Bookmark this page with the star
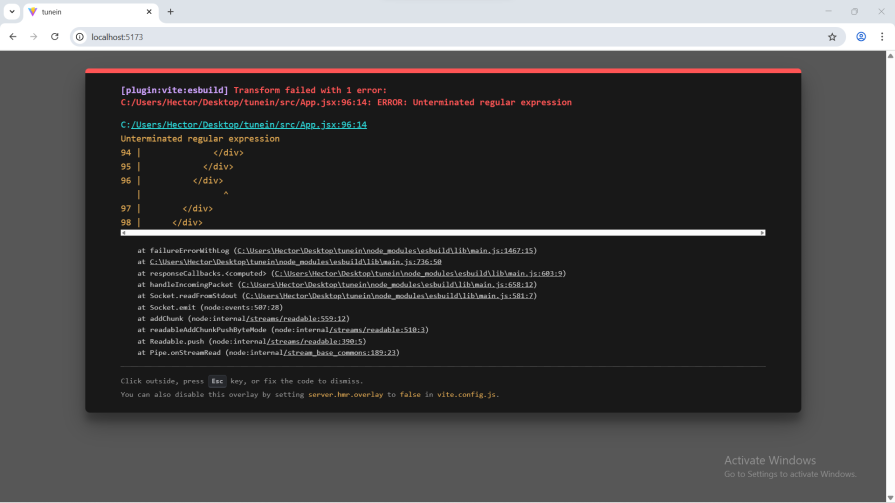This screenshot has height=503, width=895. tap(831, 37)
